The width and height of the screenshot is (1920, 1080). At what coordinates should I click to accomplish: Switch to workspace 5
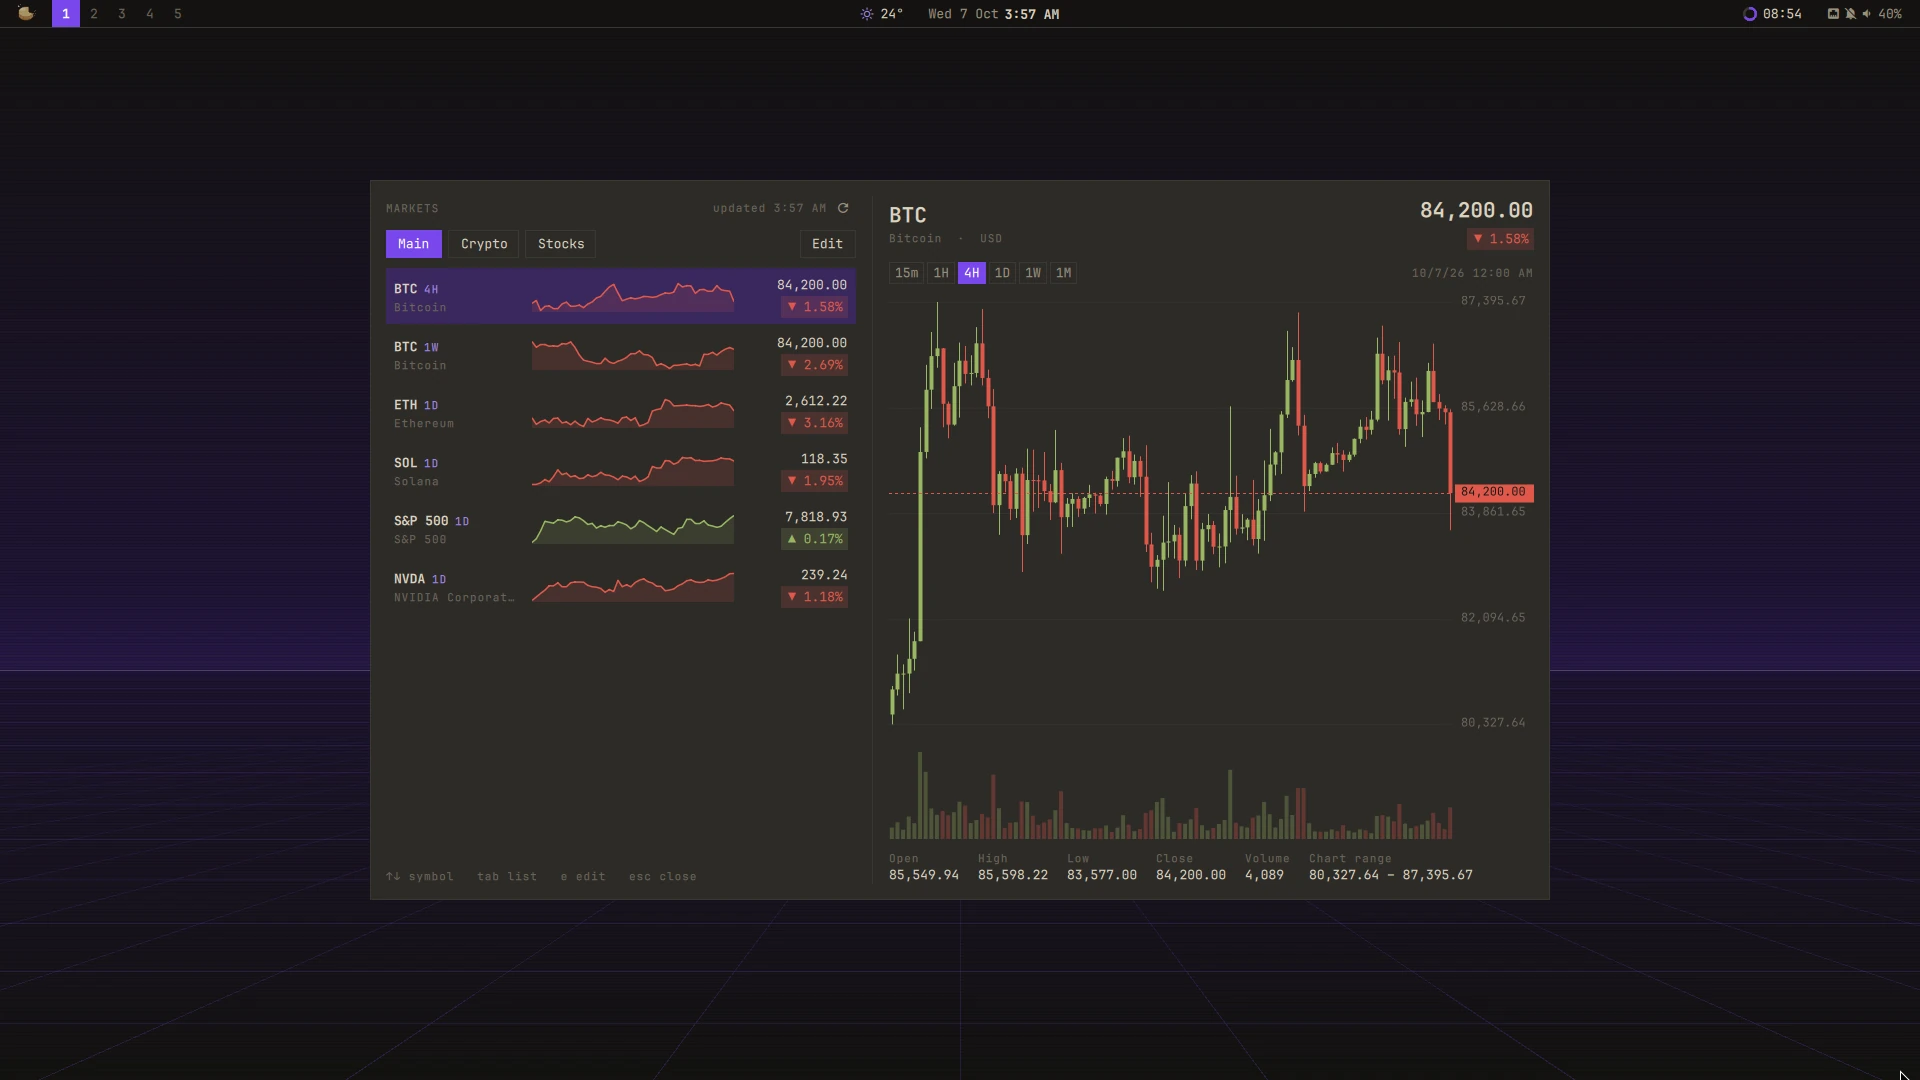[x=178, y=14]
